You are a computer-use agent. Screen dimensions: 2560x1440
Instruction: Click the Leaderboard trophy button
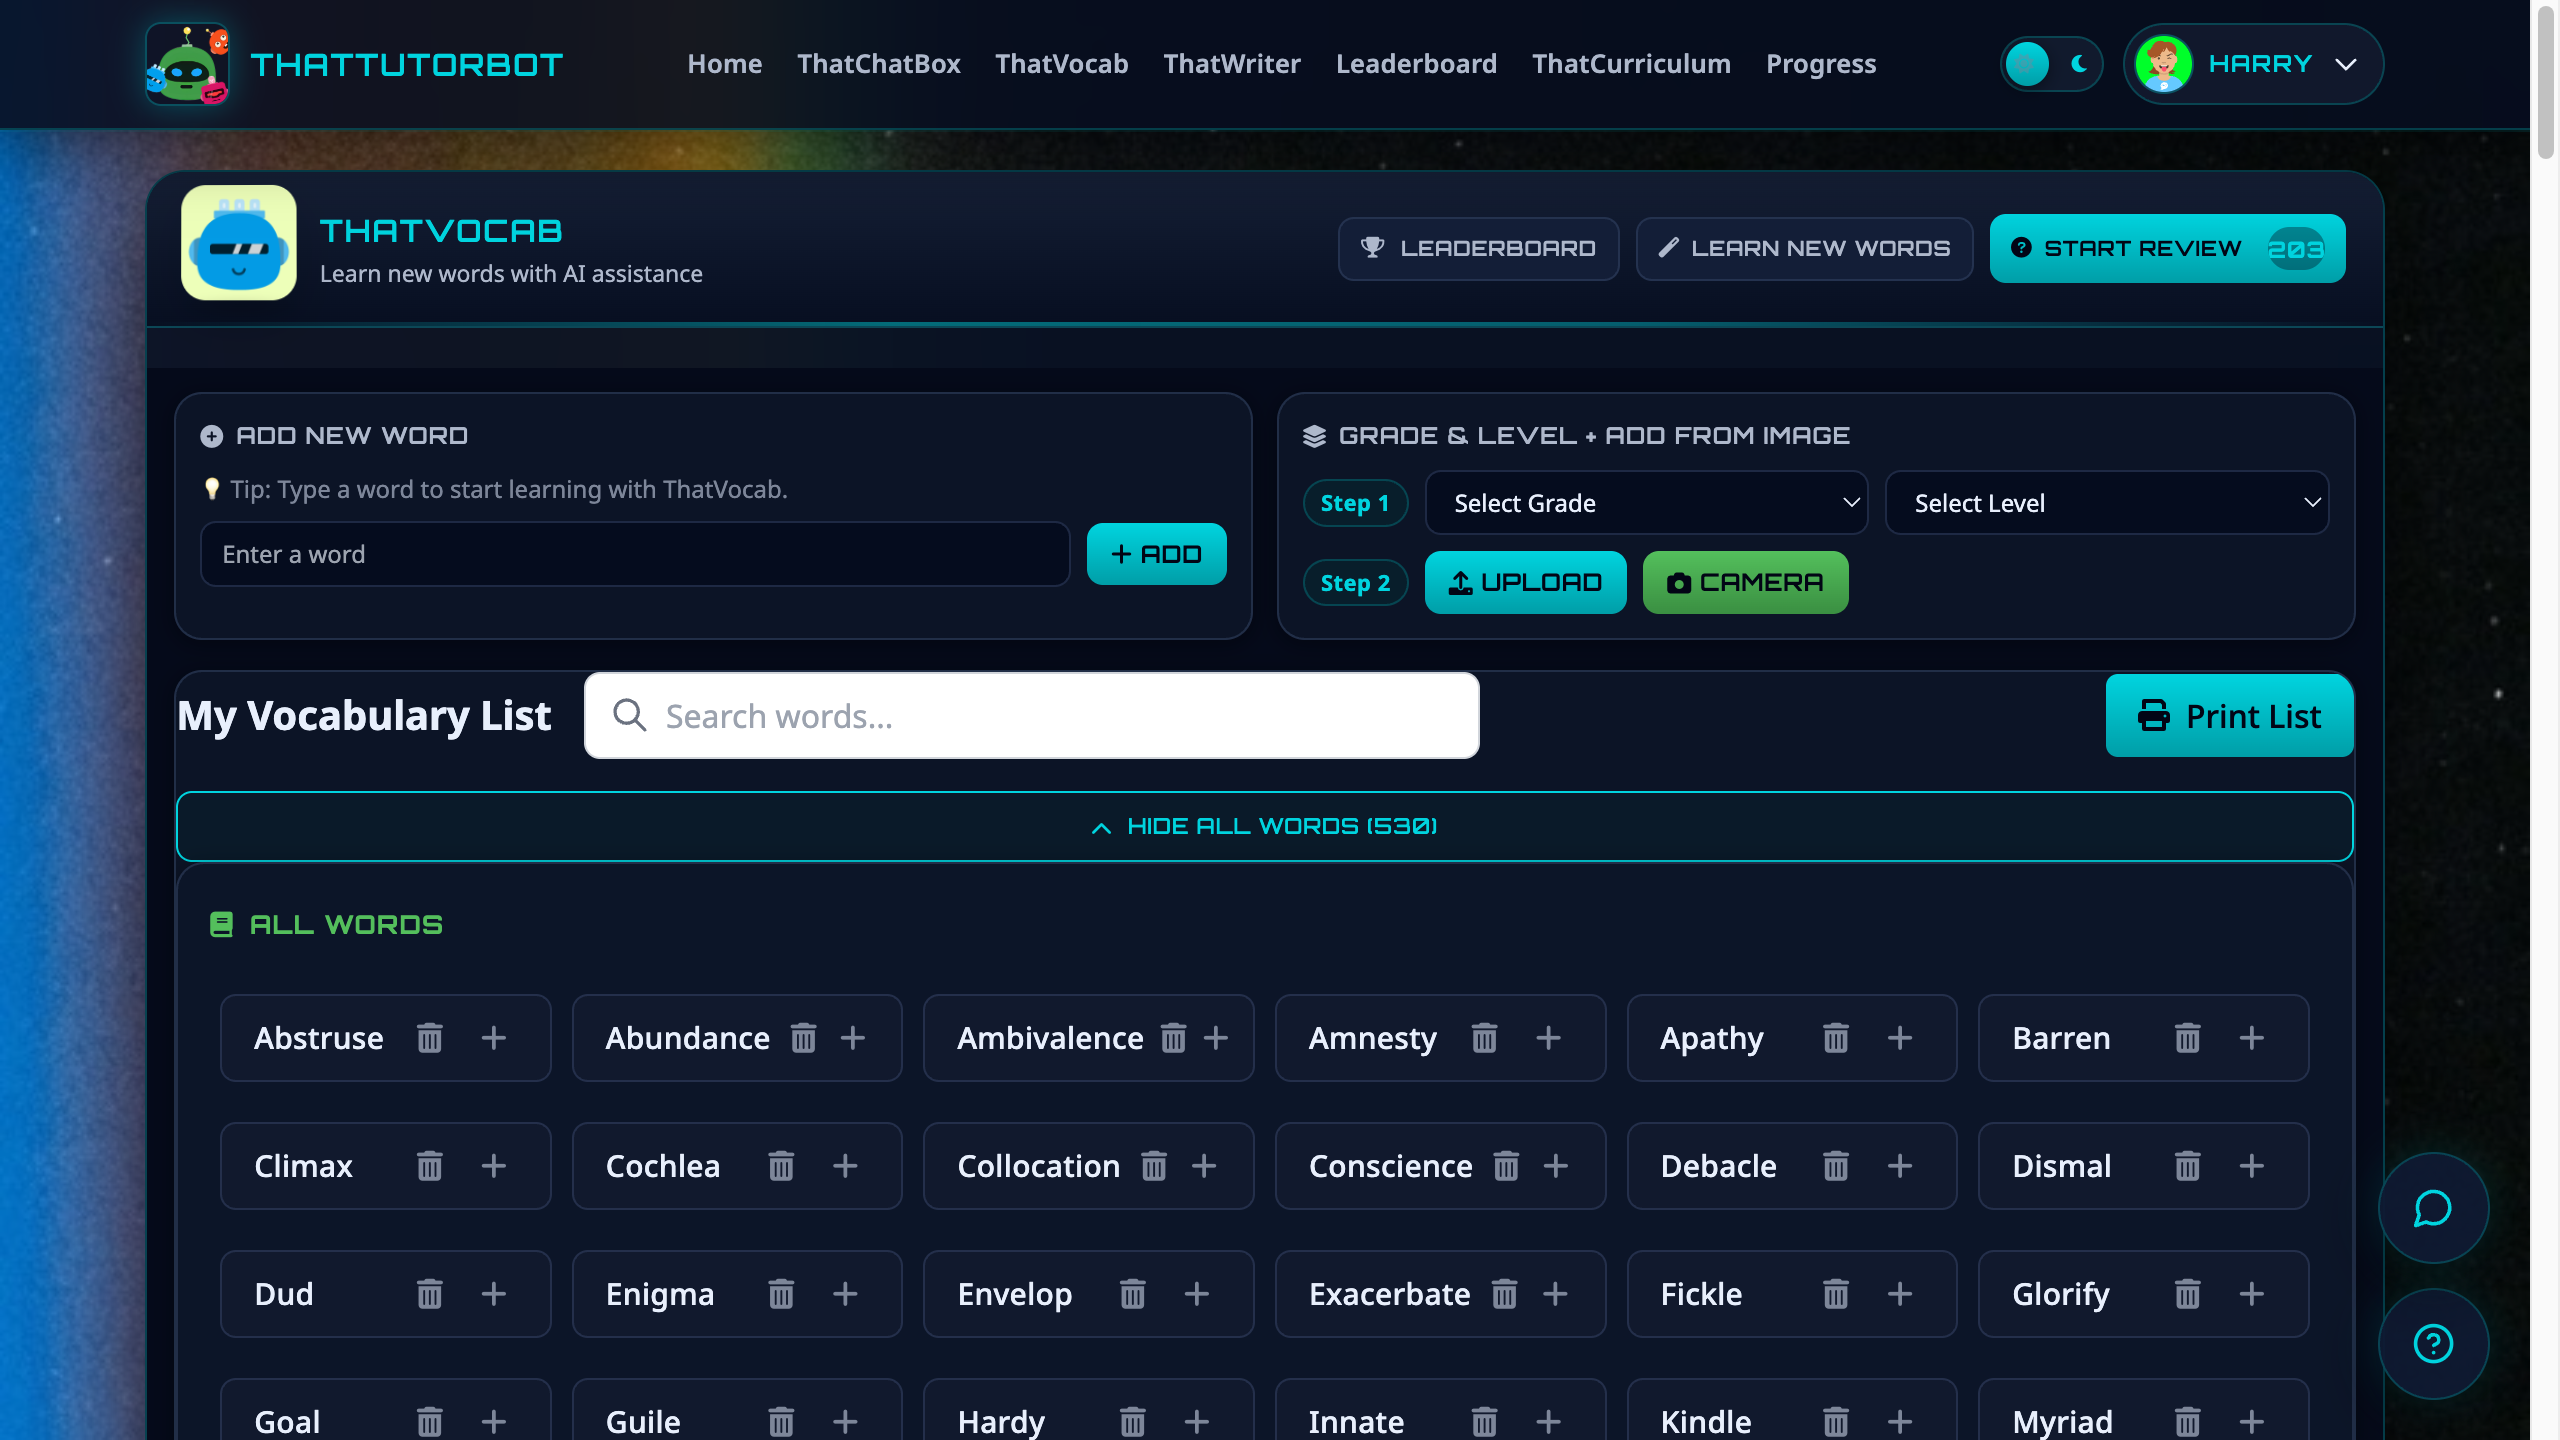click(1479, 248)
